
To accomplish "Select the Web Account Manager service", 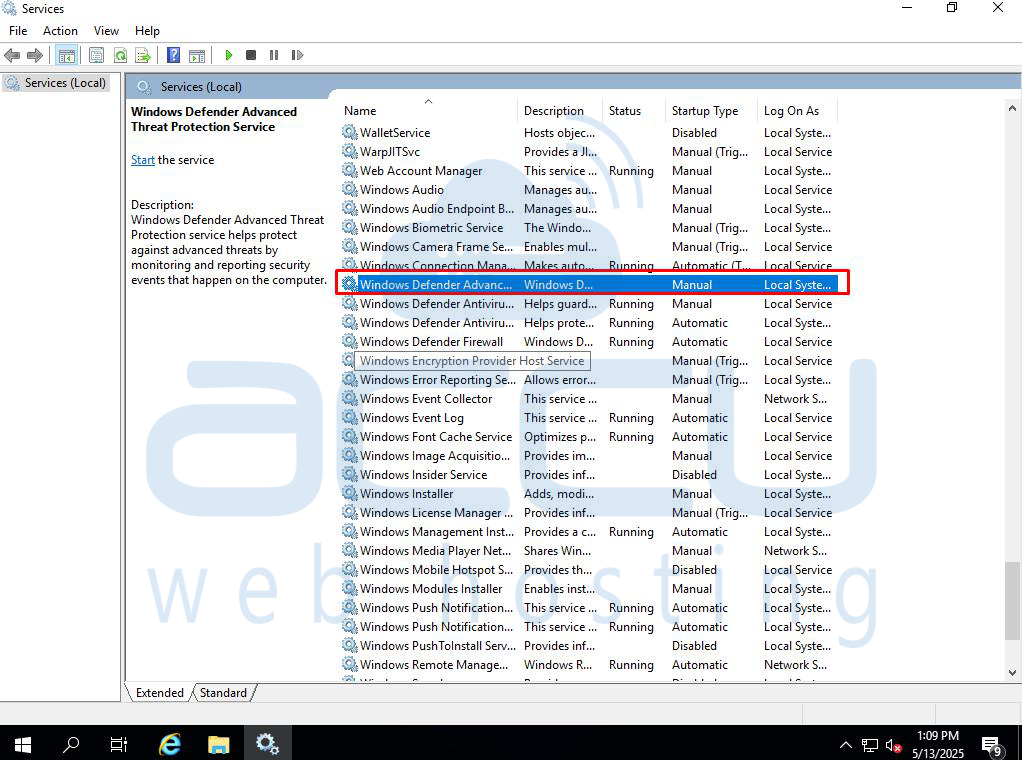I will (x=589, y=171).
